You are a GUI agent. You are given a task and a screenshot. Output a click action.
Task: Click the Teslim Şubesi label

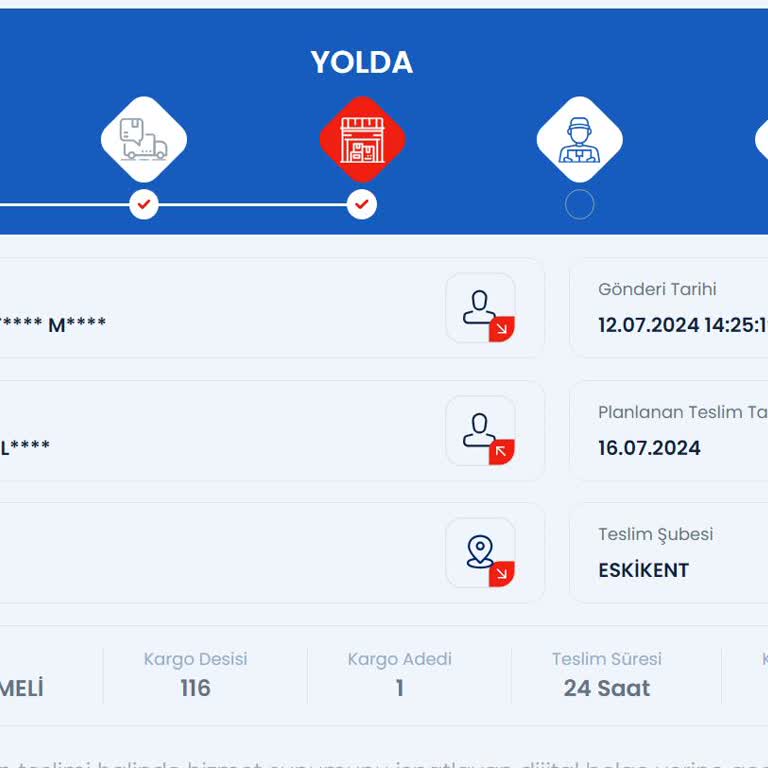pos(655,534)
